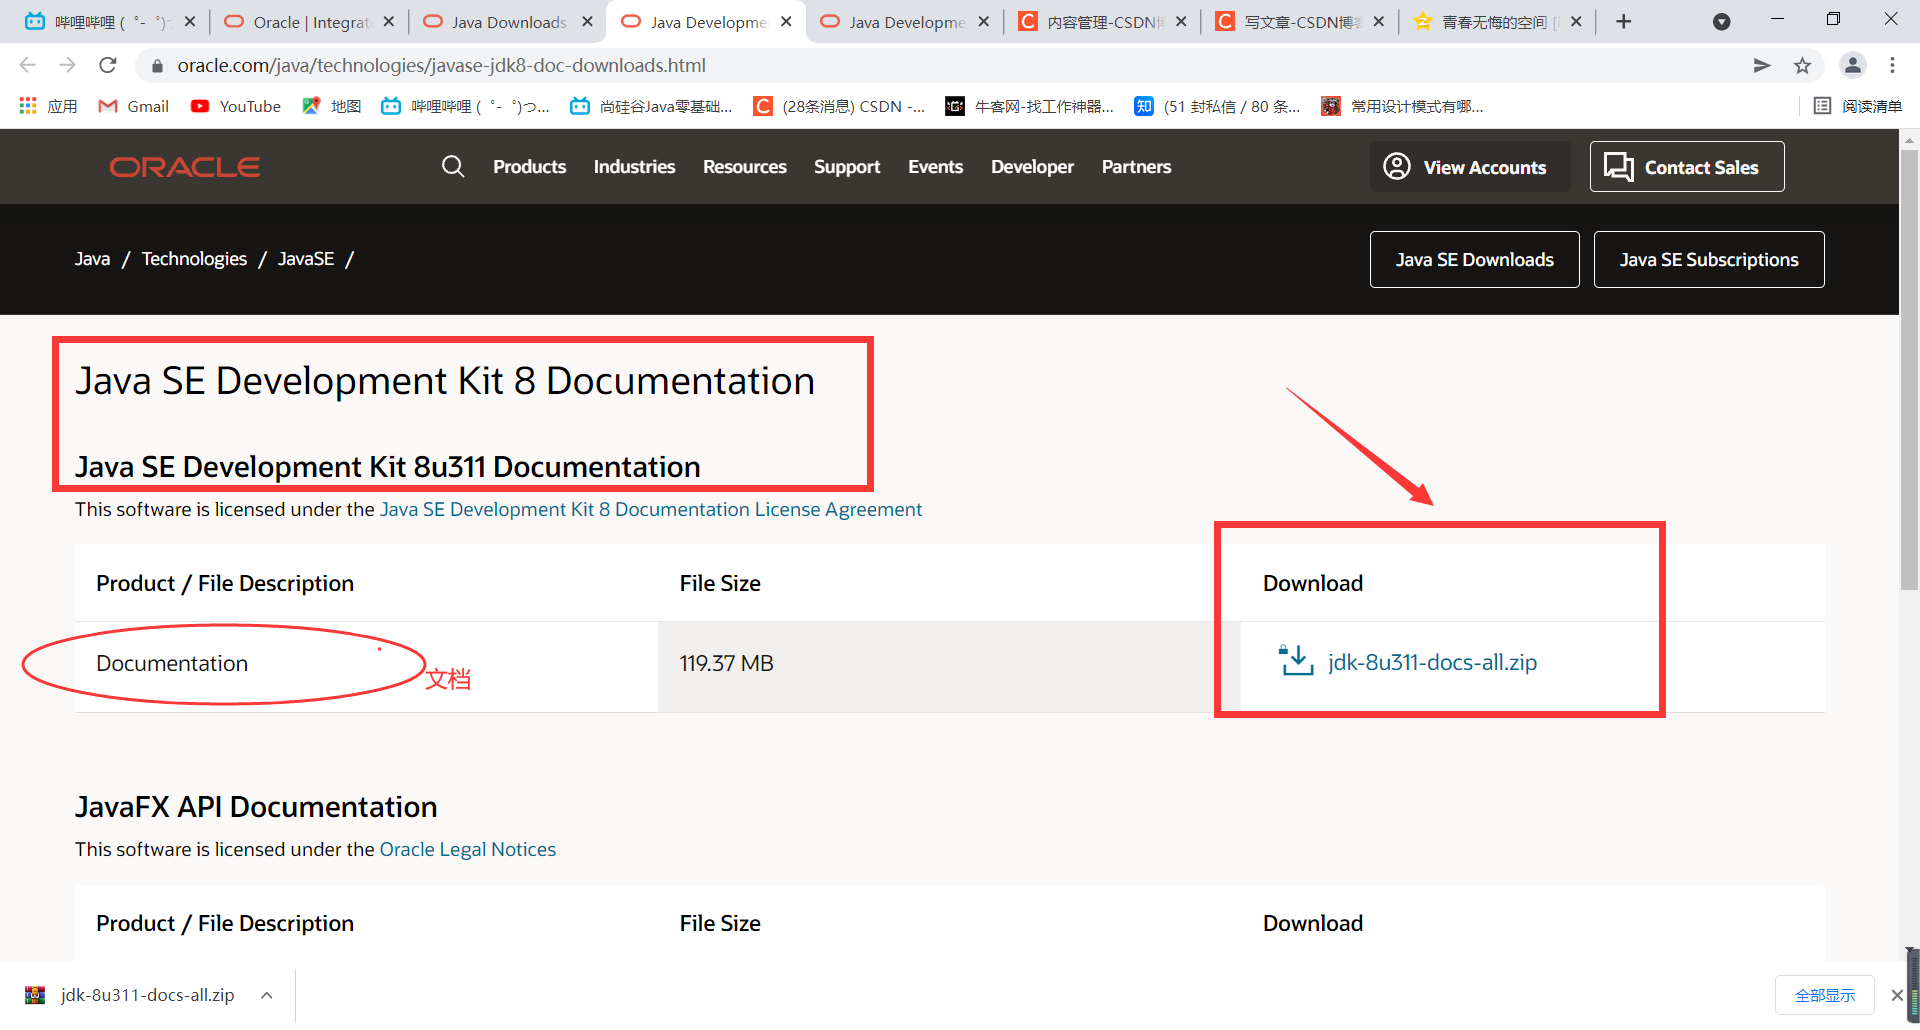Click the download icon beside jdk-8u311-docs-all.zip
Viewport: 1920px width, 1030px height.
pyautogui.click(x=1295, y=661)
